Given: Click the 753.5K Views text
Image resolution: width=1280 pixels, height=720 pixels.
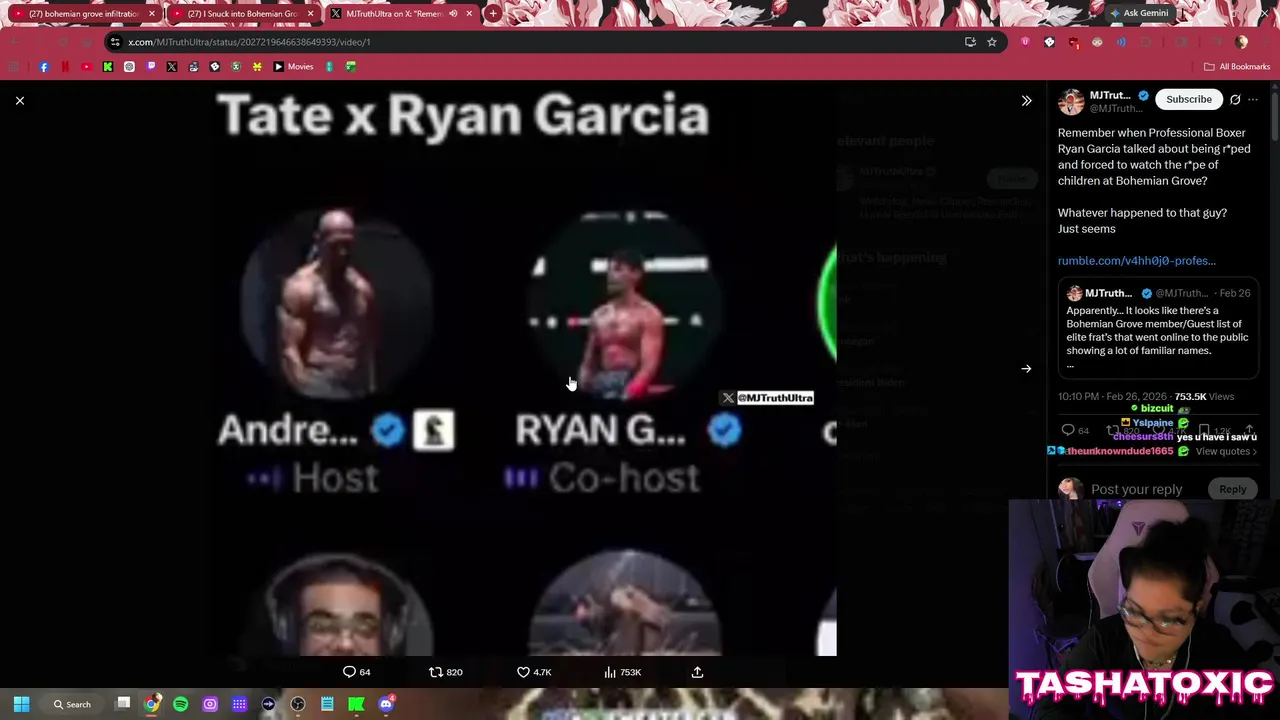Looking at the screenshot, I should click(1204, 397).
